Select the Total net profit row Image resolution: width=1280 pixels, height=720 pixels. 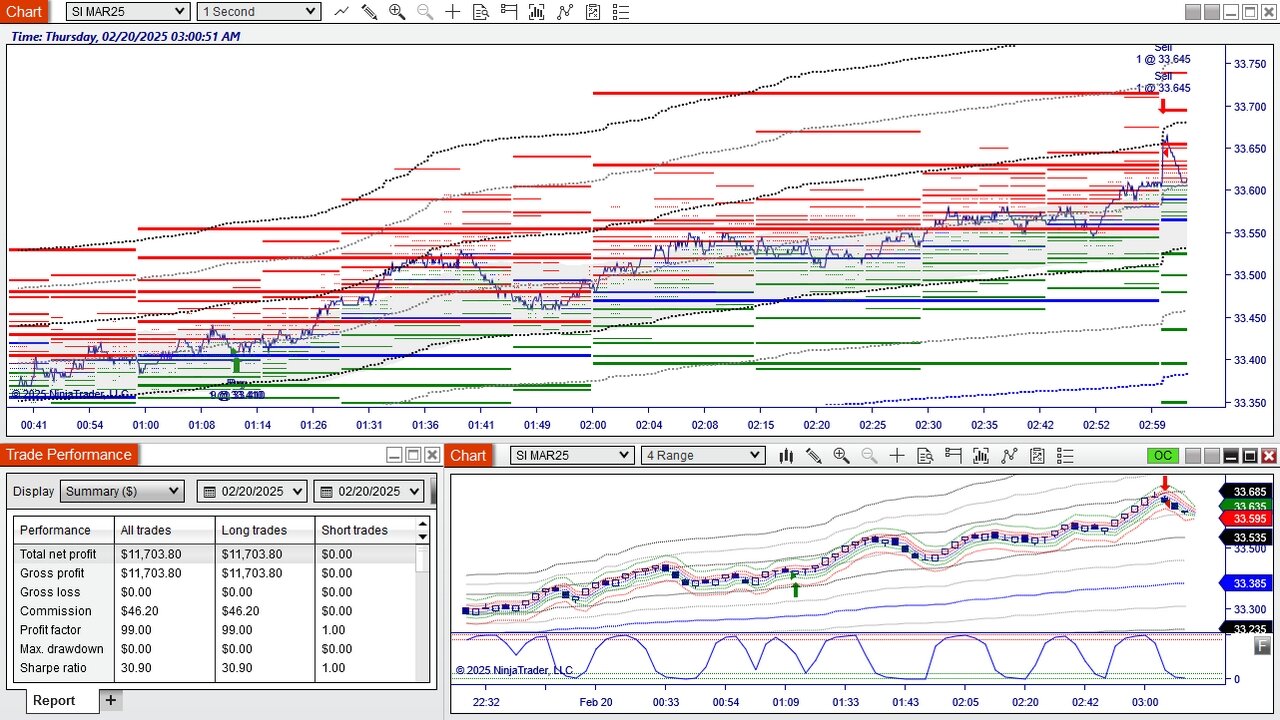pyautogui.click(x=215, y=554)
